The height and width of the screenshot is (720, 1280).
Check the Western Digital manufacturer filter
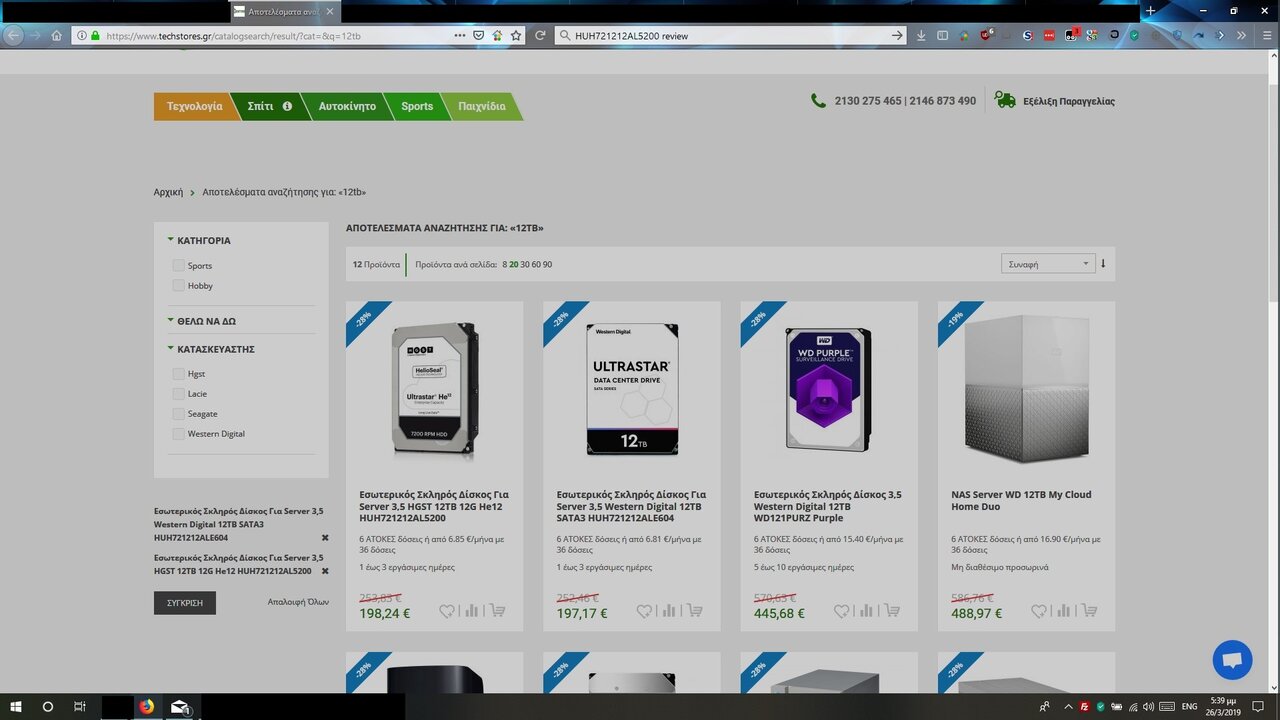coord(178,434)
